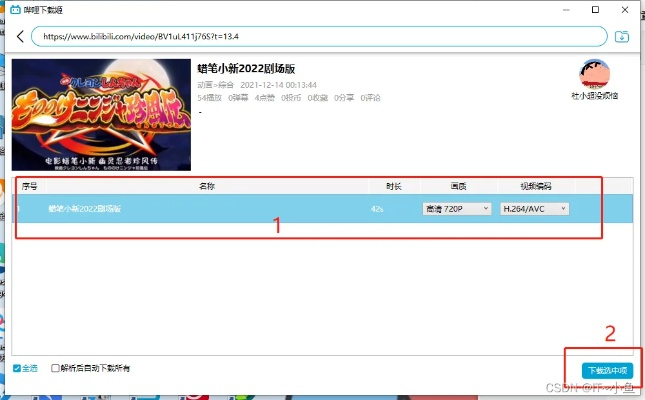
Task: Click the 下载选中项 button
Action: (607, 370)
